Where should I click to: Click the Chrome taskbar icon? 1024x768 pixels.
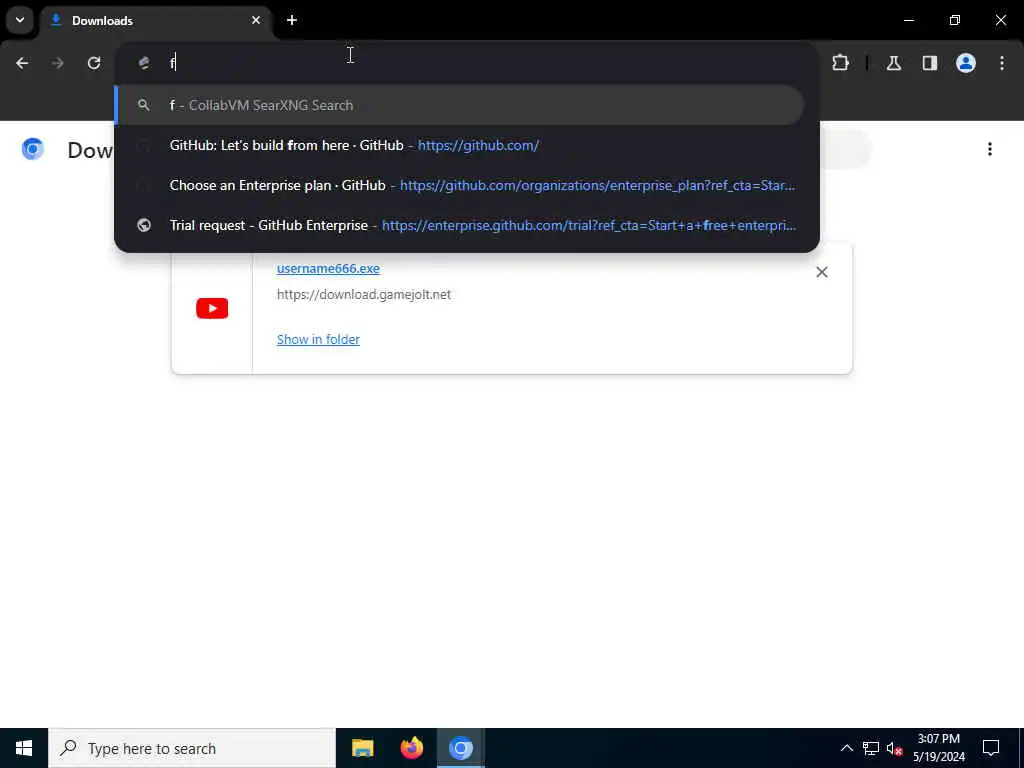(460, 748)
